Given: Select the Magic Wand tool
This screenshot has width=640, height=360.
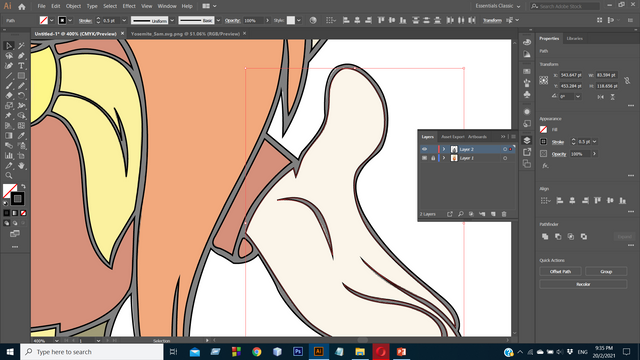Looking at the screenshot, I should pyautogui.click(x=21, y=46).
